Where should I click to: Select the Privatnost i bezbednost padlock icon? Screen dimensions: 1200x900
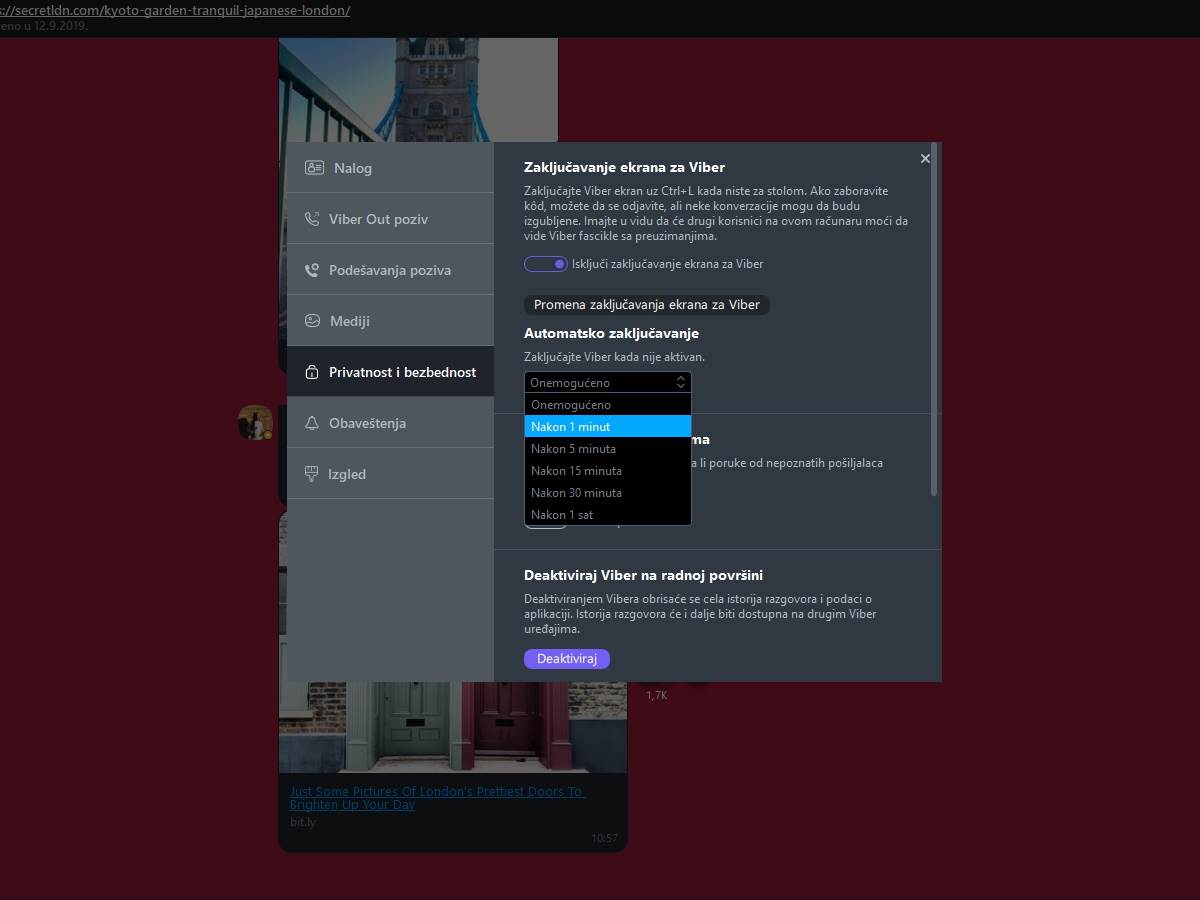(313, 371)
